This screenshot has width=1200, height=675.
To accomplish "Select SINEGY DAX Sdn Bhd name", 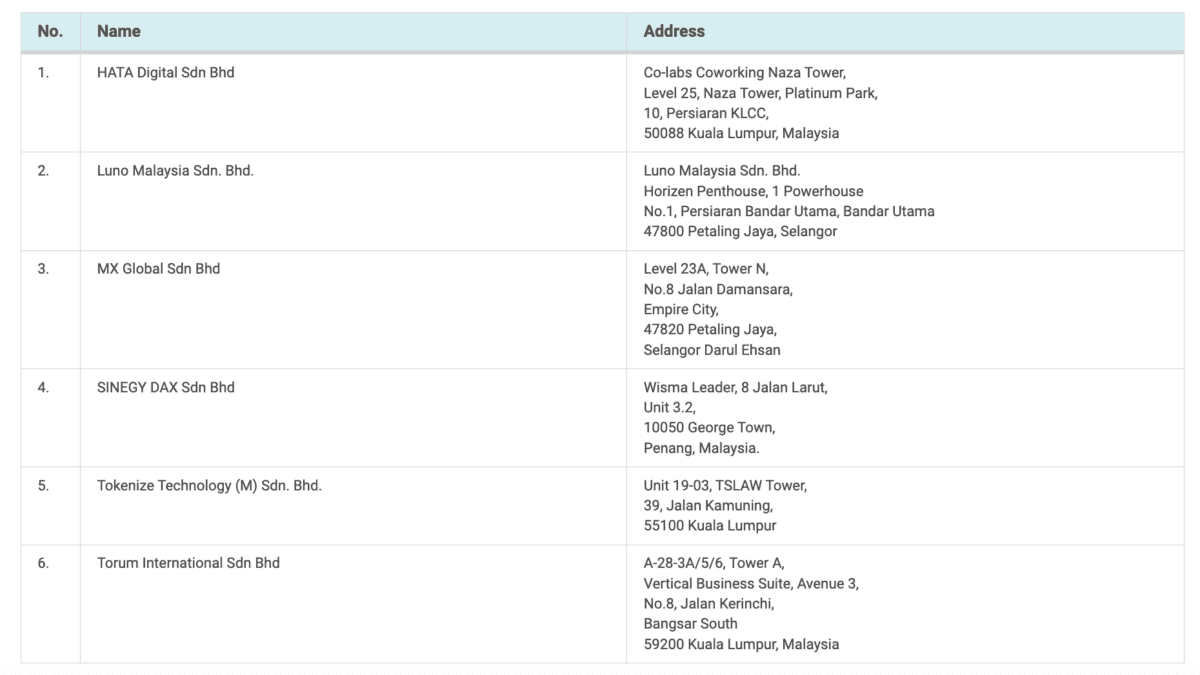I will point(166,387).
